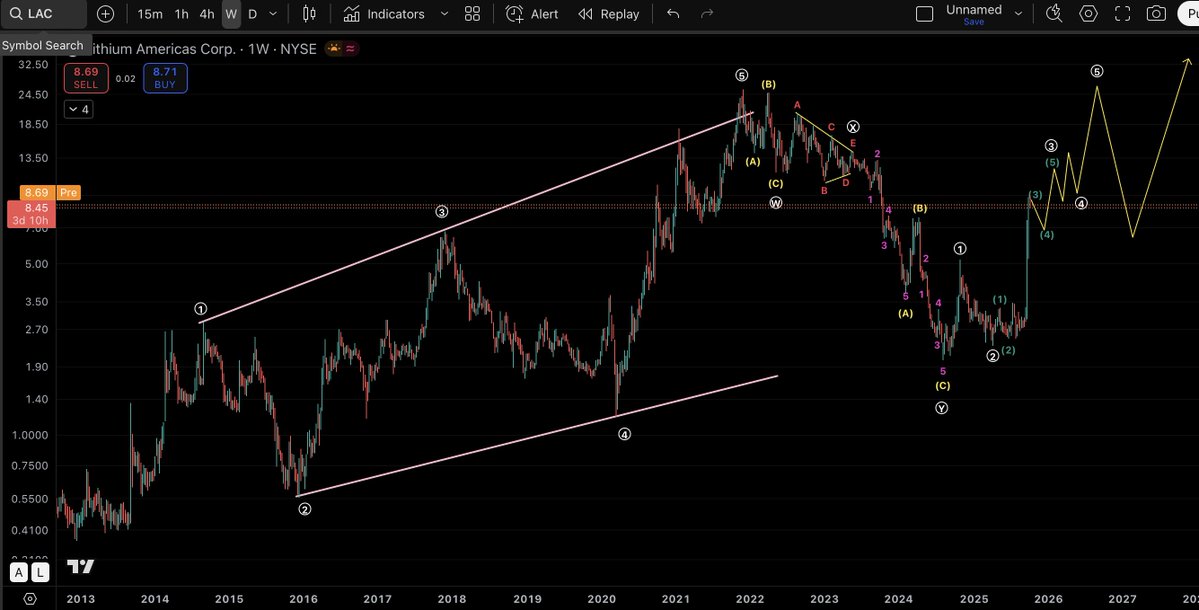Screen dimensions: 1199x610
Task: Open the quick search lightning icon
Action: (1054, 14)
